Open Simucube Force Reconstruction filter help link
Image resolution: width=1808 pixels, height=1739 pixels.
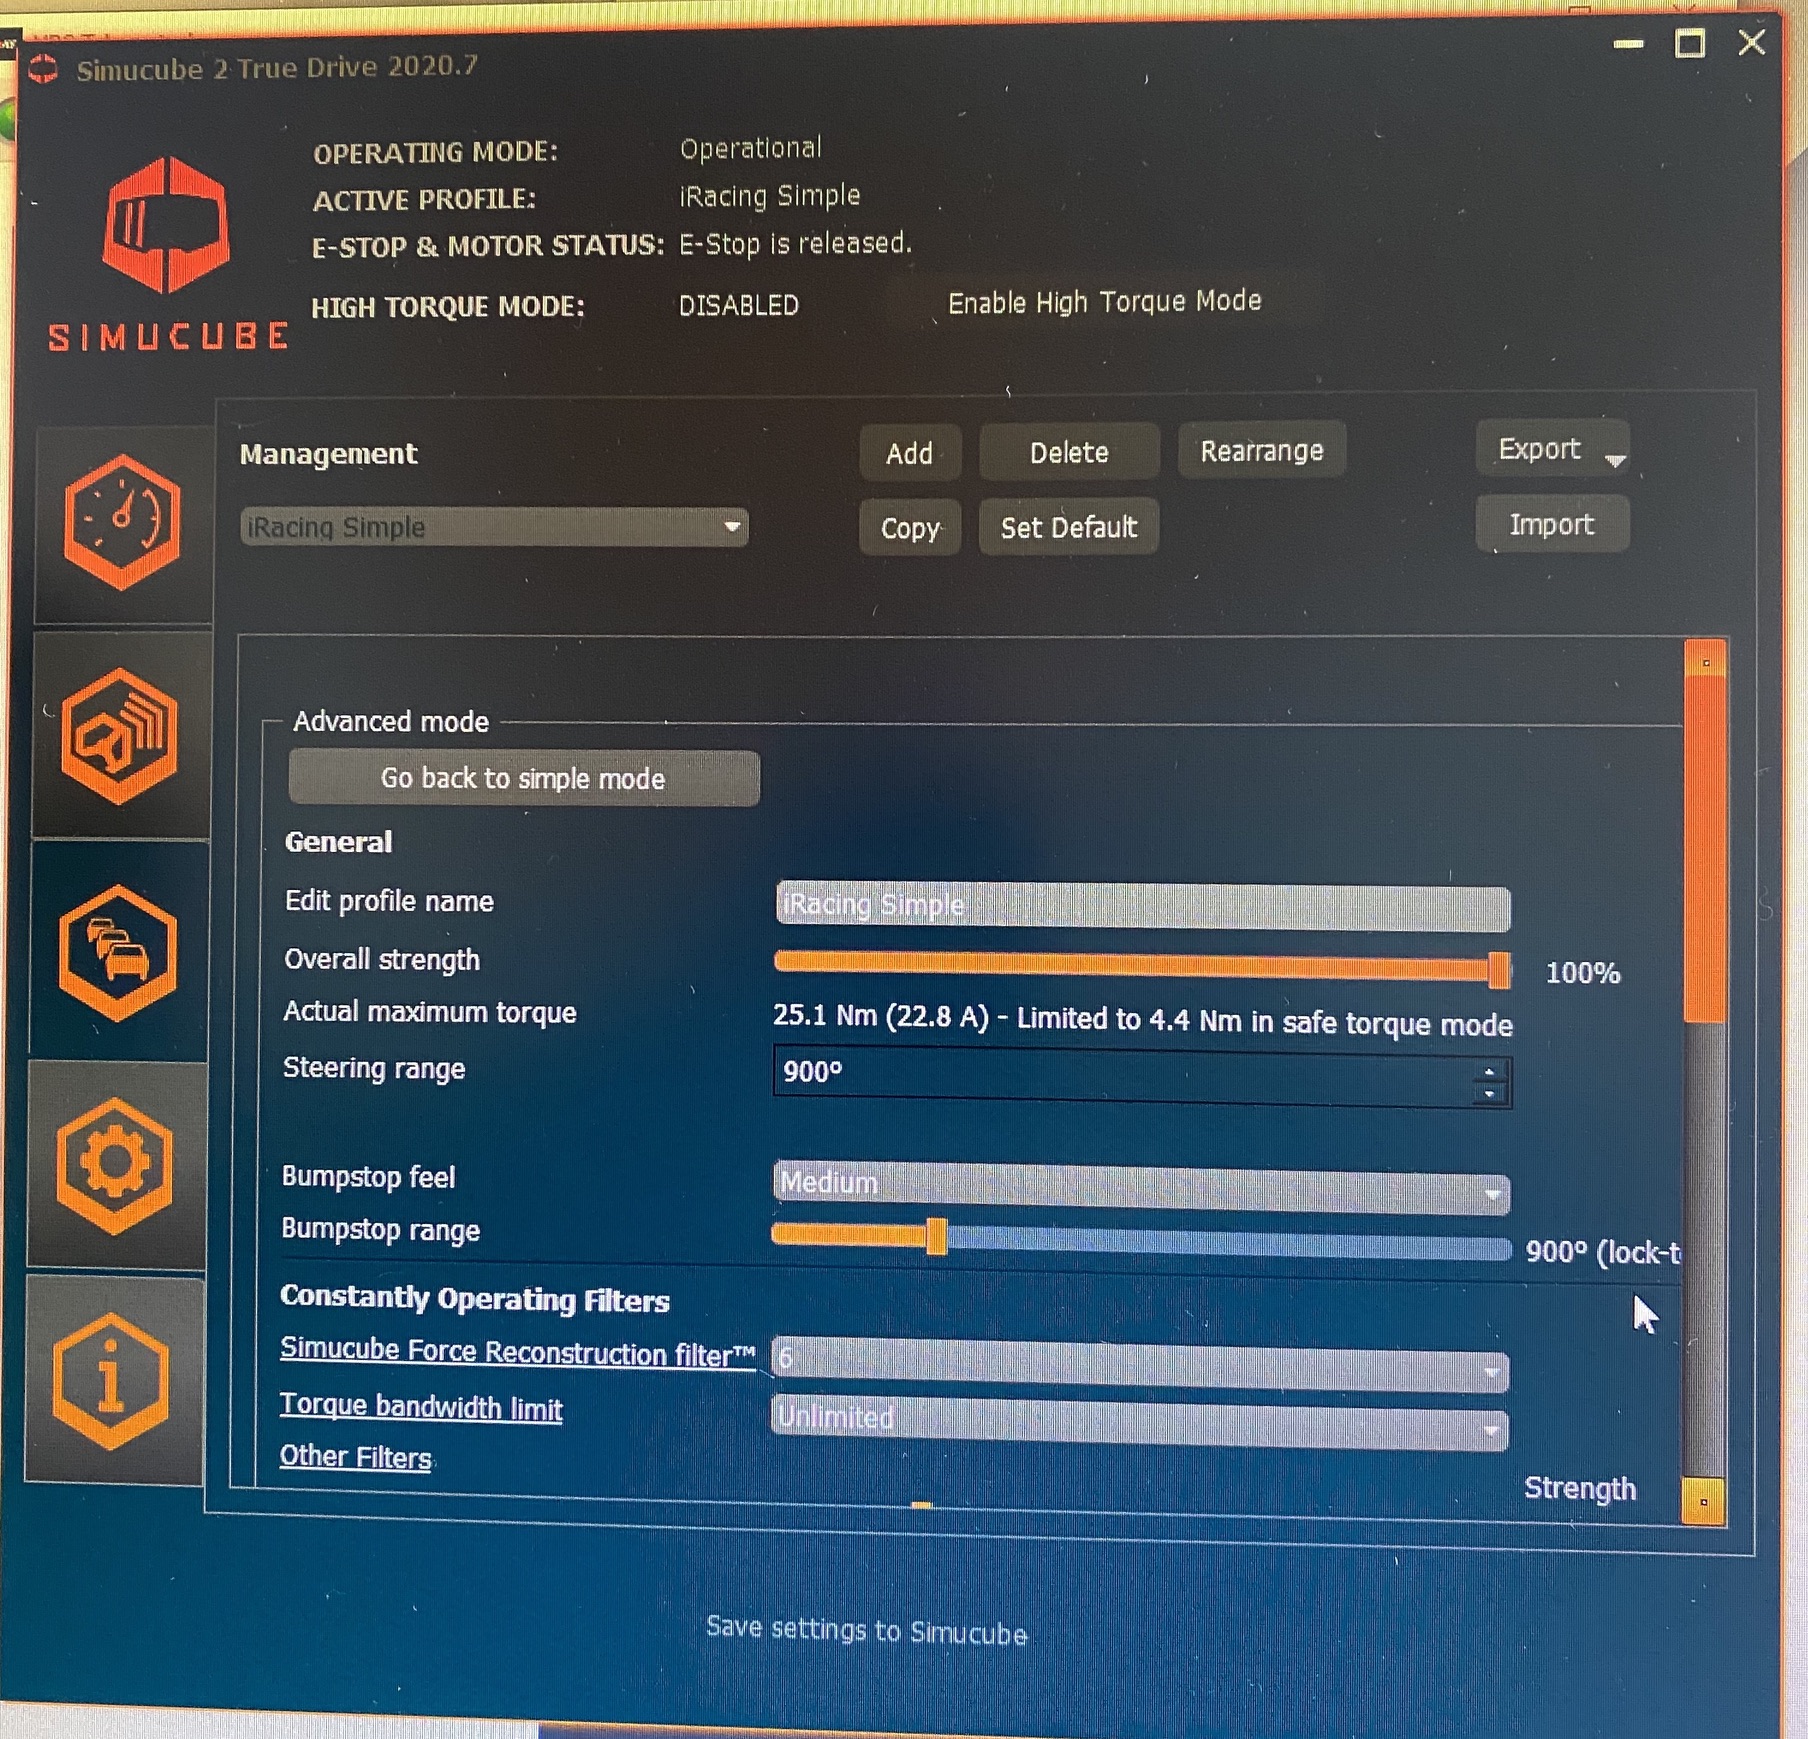pos(517,1352)
